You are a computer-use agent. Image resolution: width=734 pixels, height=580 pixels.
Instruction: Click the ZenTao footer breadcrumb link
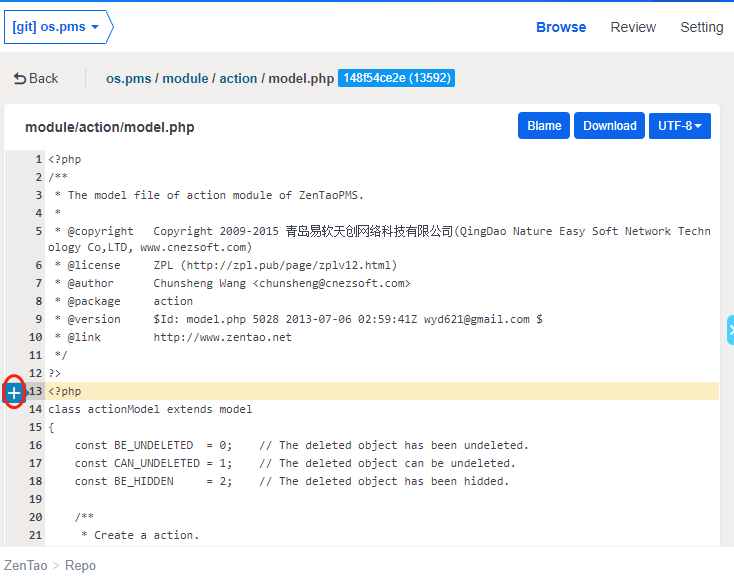pyautogui.click(x=25, y=565)
